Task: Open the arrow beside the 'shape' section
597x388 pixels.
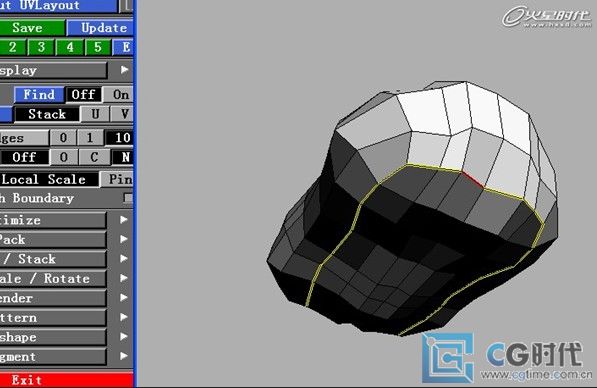Action: point(124,337)
